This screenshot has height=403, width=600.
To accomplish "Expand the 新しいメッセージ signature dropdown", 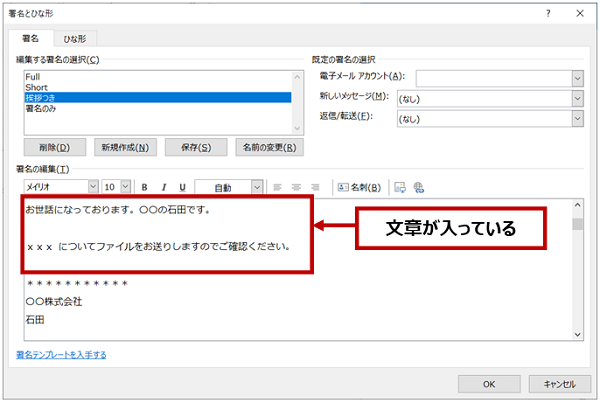I will [577, 98].
